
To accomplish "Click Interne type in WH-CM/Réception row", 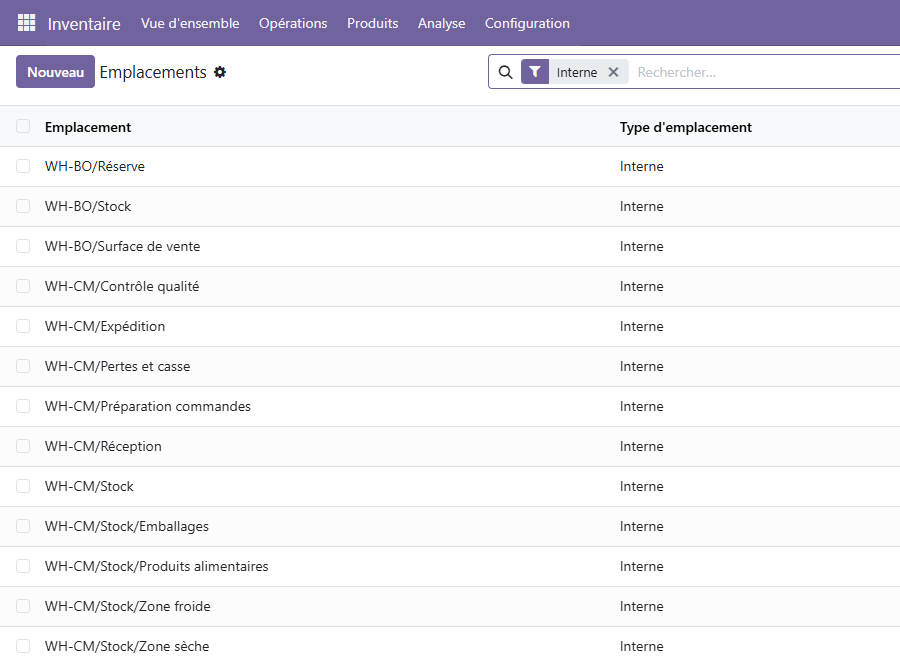I will click(x=641, y=446).
